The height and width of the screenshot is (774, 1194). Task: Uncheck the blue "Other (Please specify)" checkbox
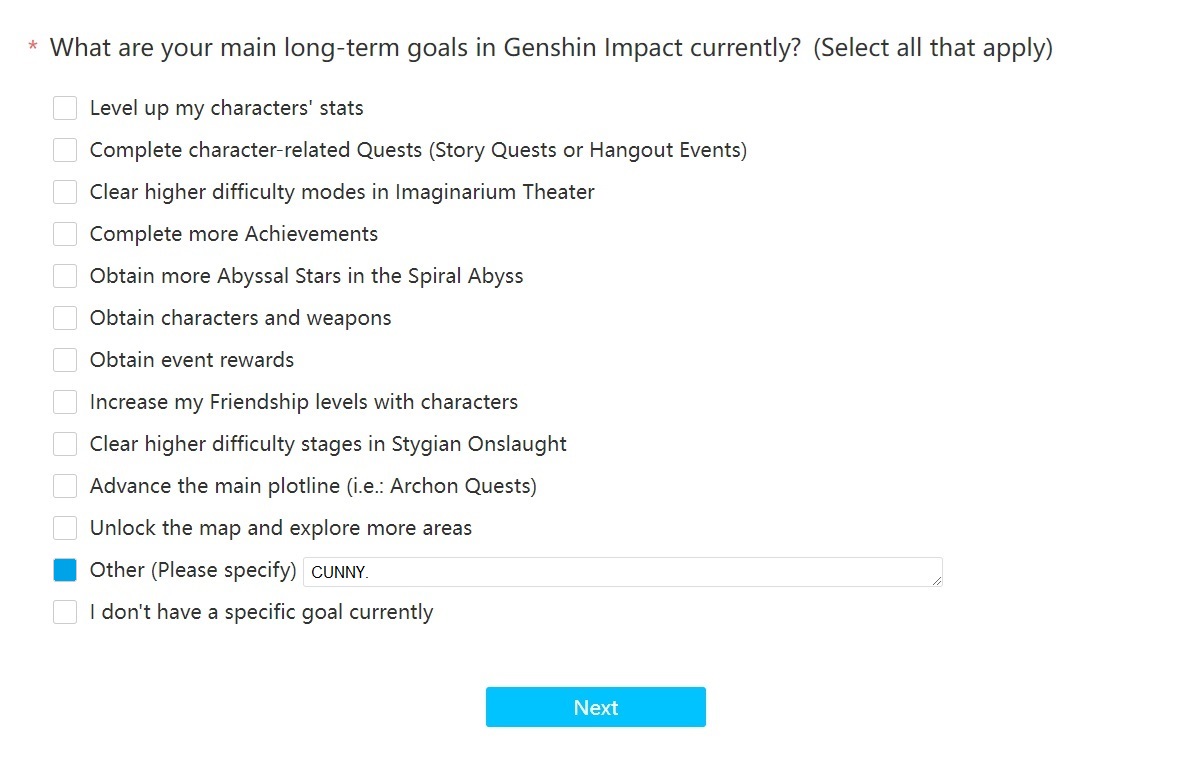(x=65, y=570)
